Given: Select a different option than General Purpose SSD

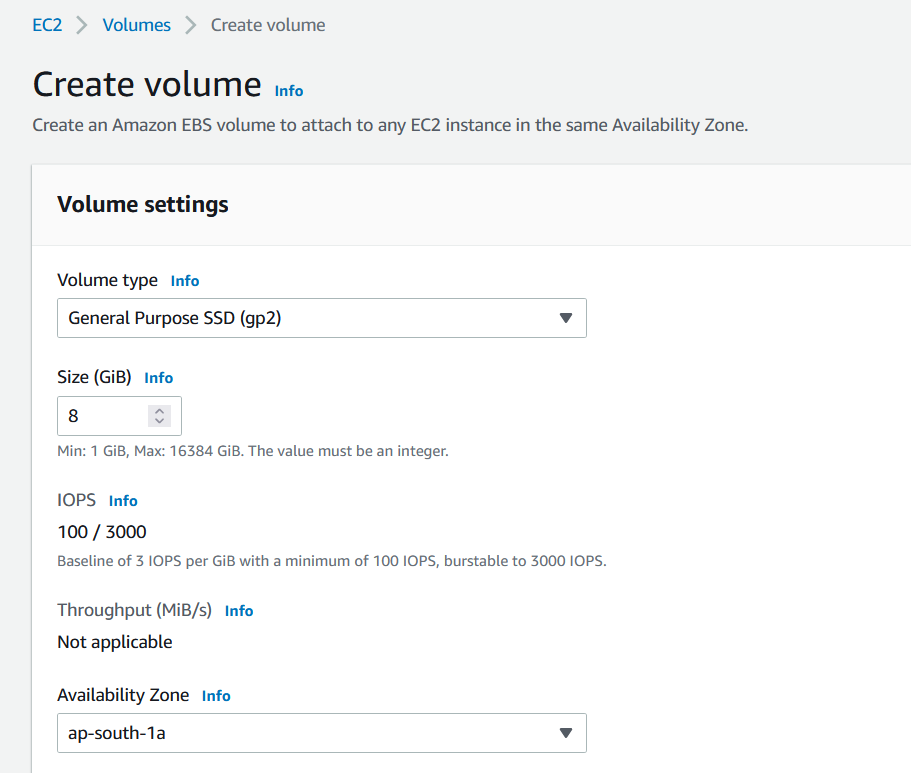Looking at the screenshot, I should pos(322,318).
